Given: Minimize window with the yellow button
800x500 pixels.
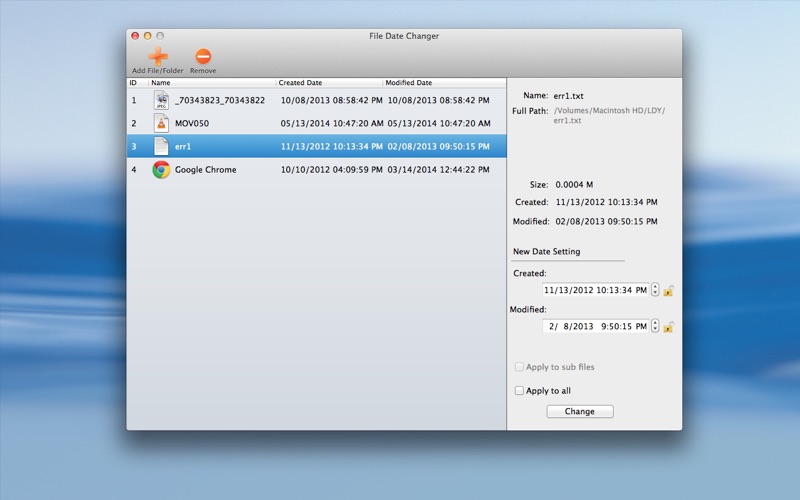Looking at the screenshot, I should [147, 36].
